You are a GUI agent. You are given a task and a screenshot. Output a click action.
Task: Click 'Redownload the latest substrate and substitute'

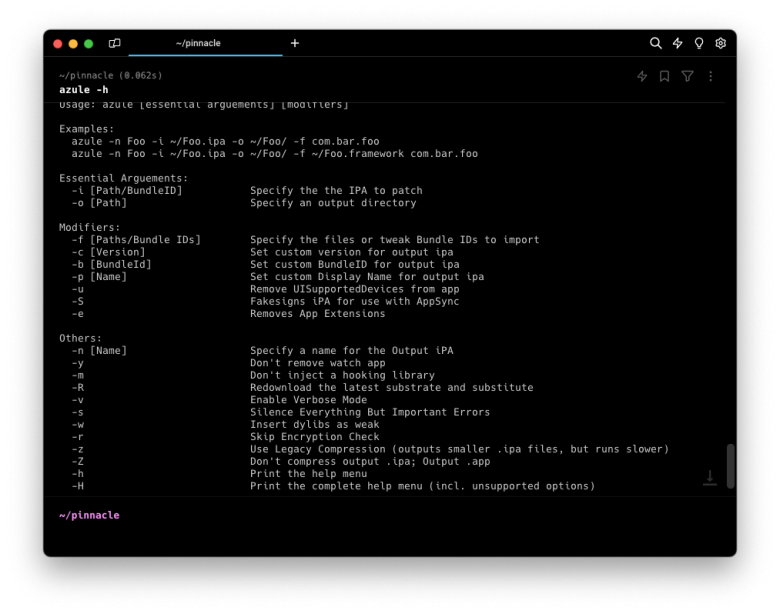391,388
